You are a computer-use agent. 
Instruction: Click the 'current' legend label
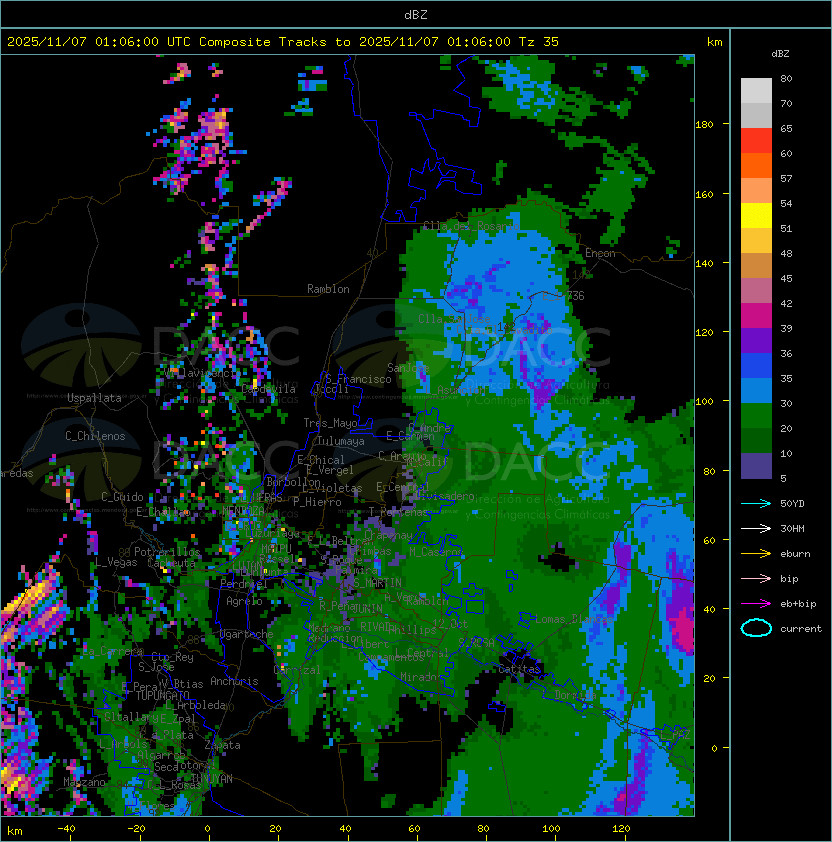point(801,629)
